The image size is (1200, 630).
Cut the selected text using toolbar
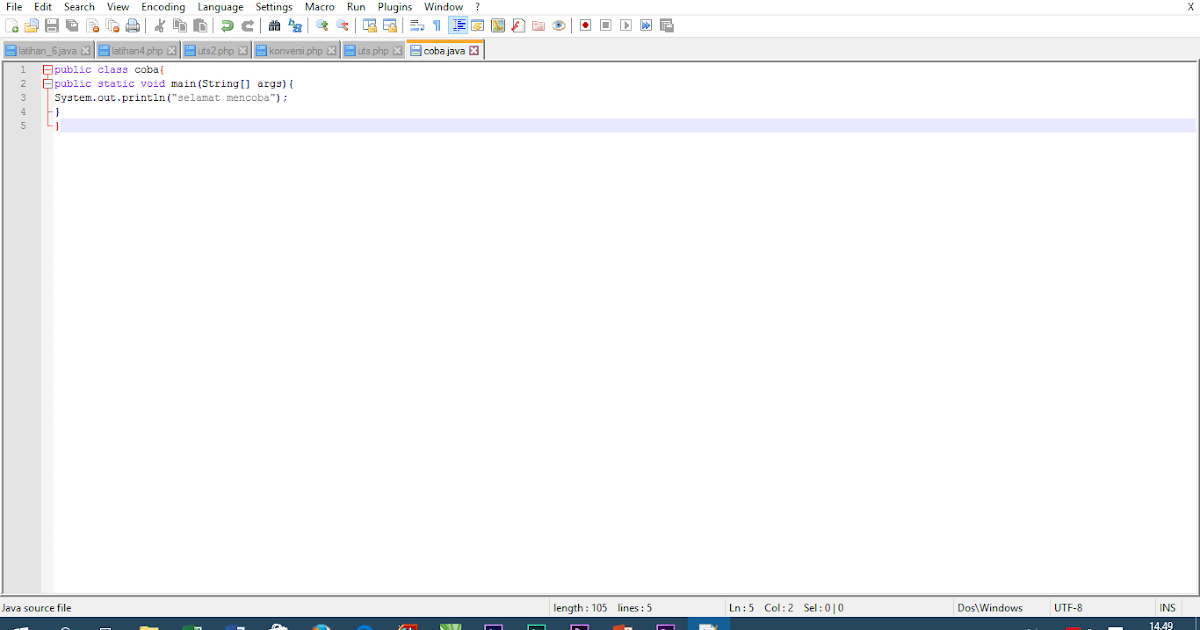coord(159,25)
